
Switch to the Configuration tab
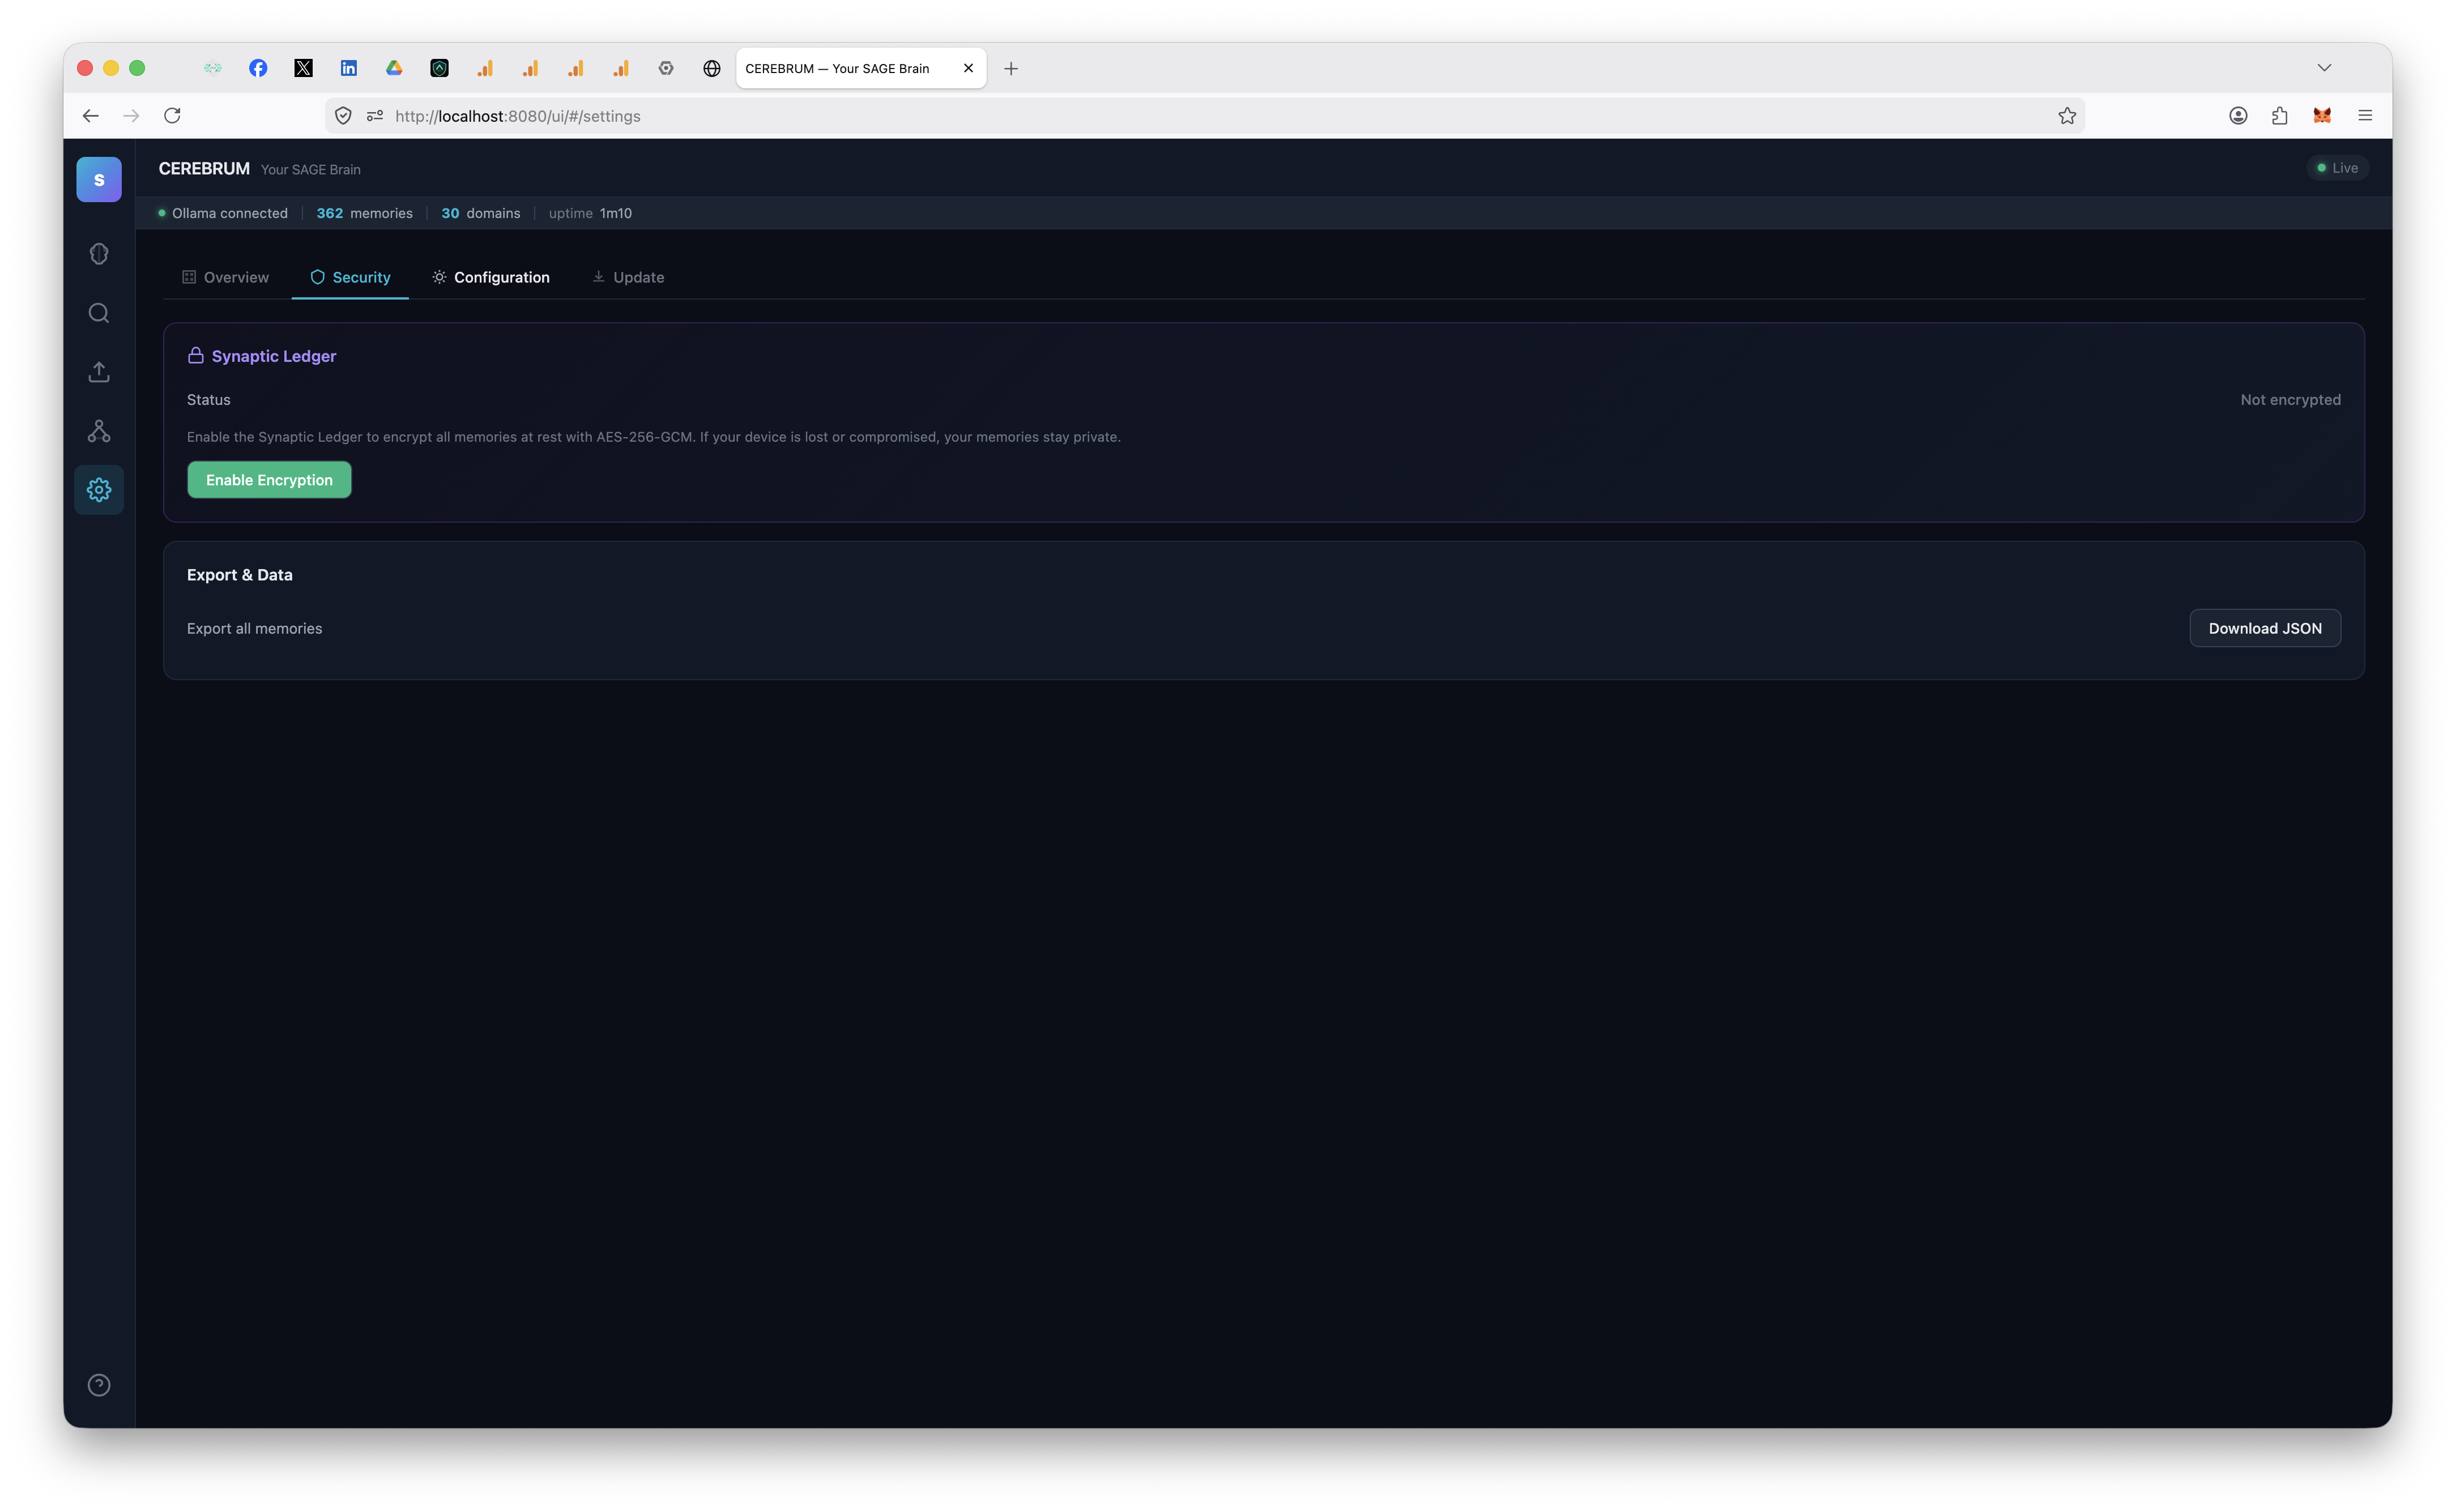(x=491, y=277)
